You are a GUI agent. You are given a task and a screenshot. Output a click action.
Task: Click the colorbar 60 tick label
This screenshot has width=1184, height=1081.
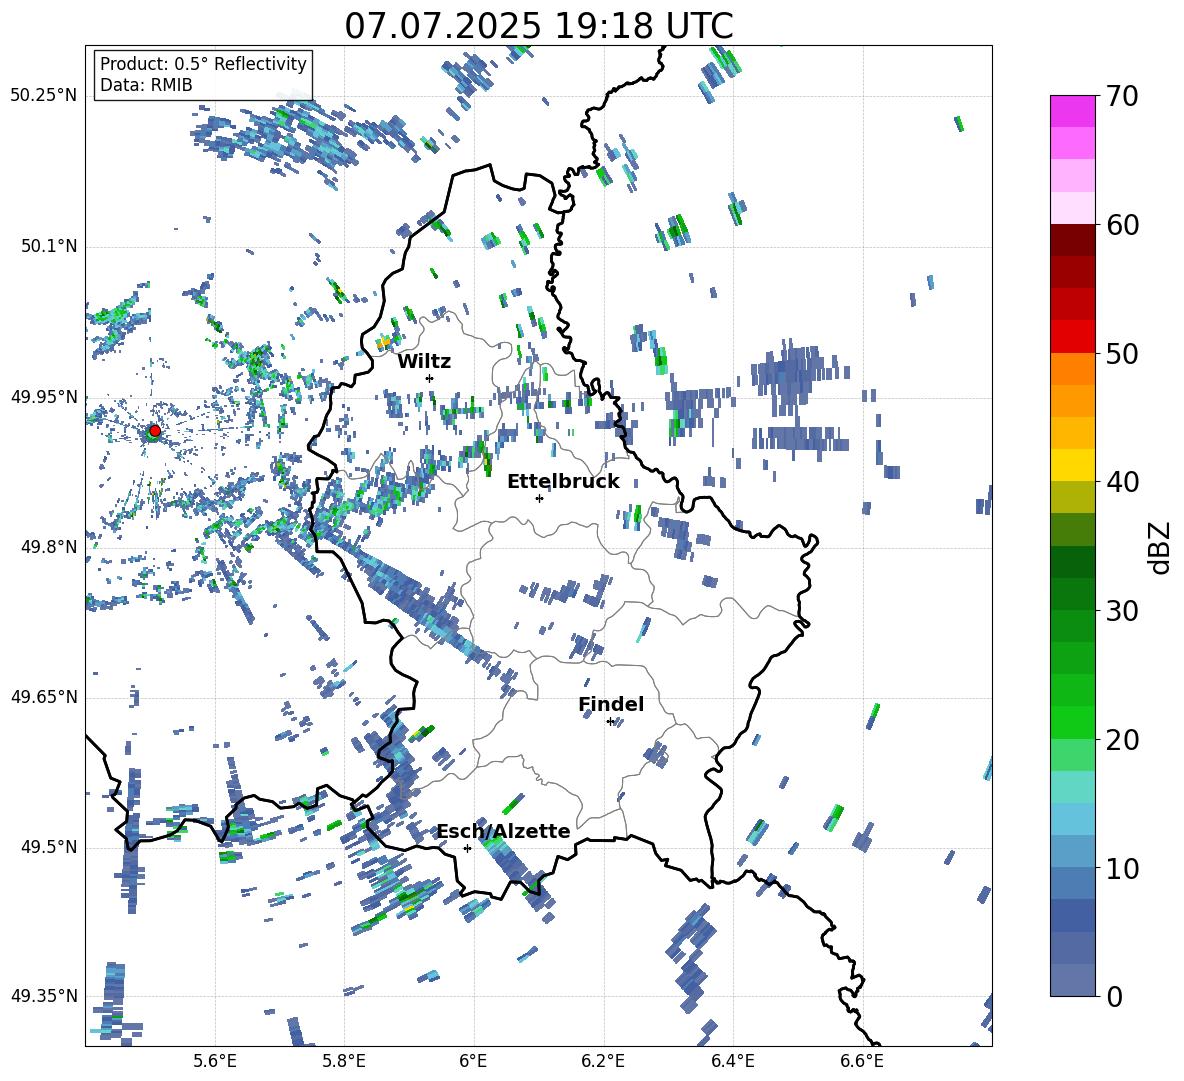[x=1122, y=225]
